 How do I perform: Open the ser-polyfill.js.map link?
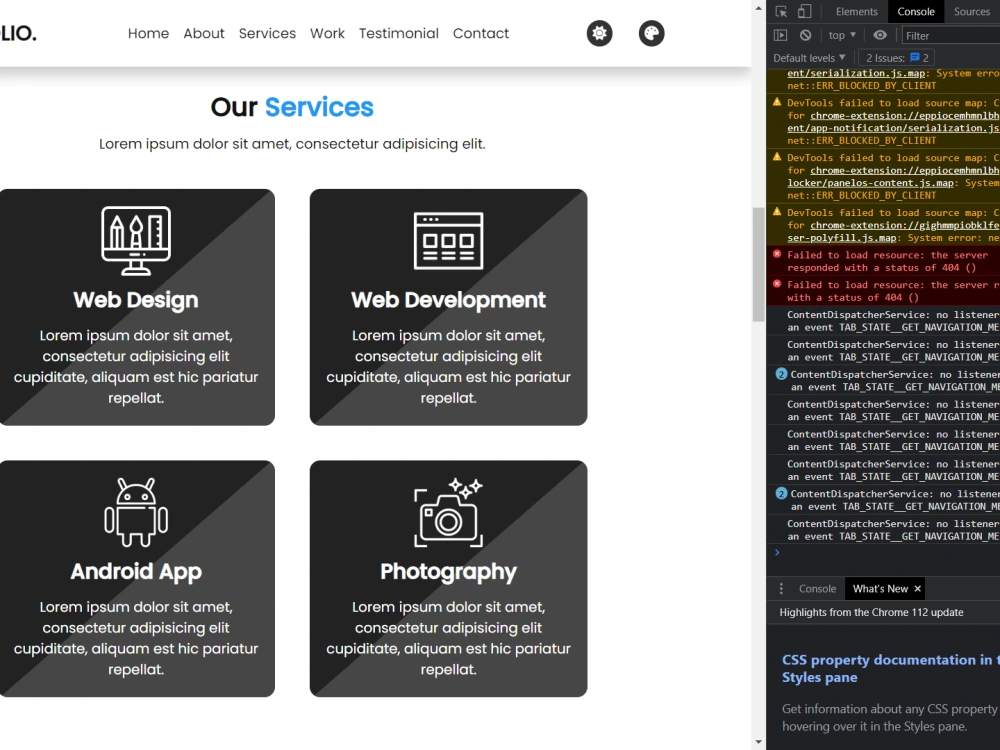[842, 238]
